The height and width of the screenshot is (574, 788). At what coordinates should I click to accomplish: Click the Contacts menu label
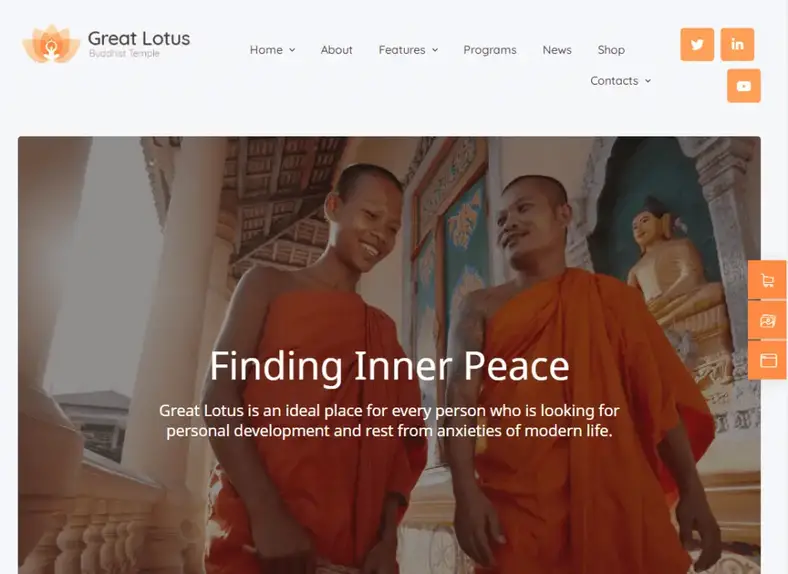pos(614,80)
